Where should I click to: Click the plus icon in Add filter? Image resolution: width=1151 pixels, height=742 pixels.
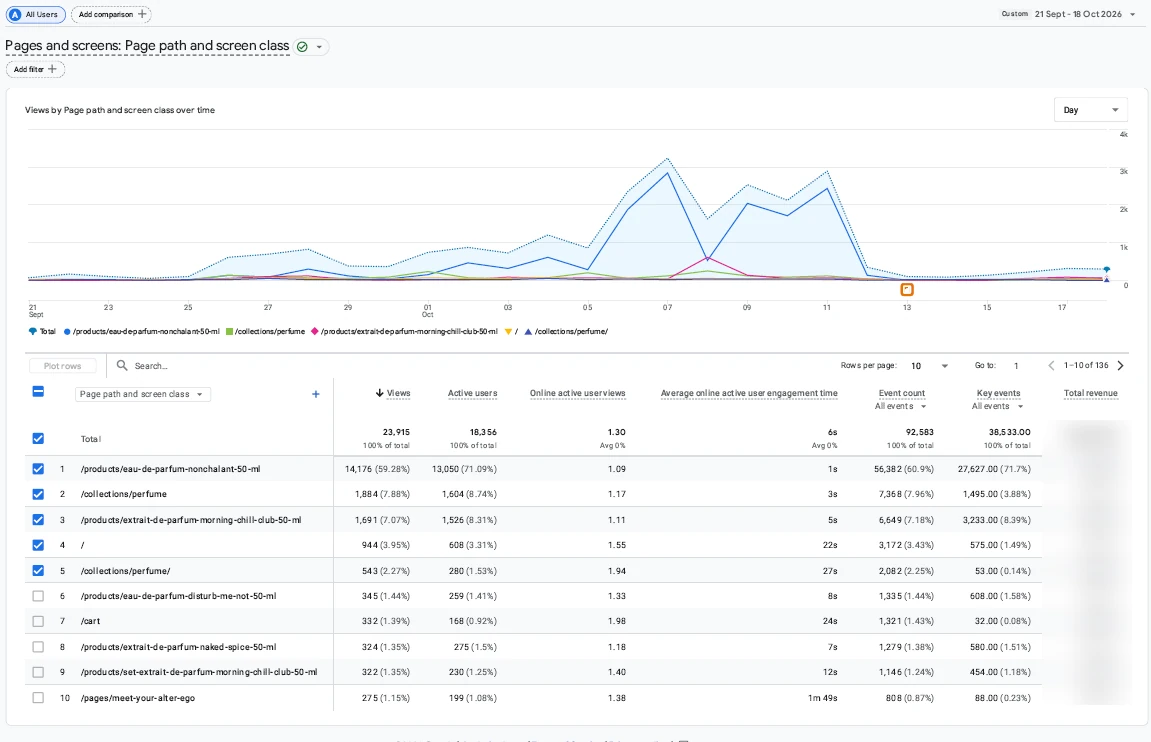click(52, 69)
